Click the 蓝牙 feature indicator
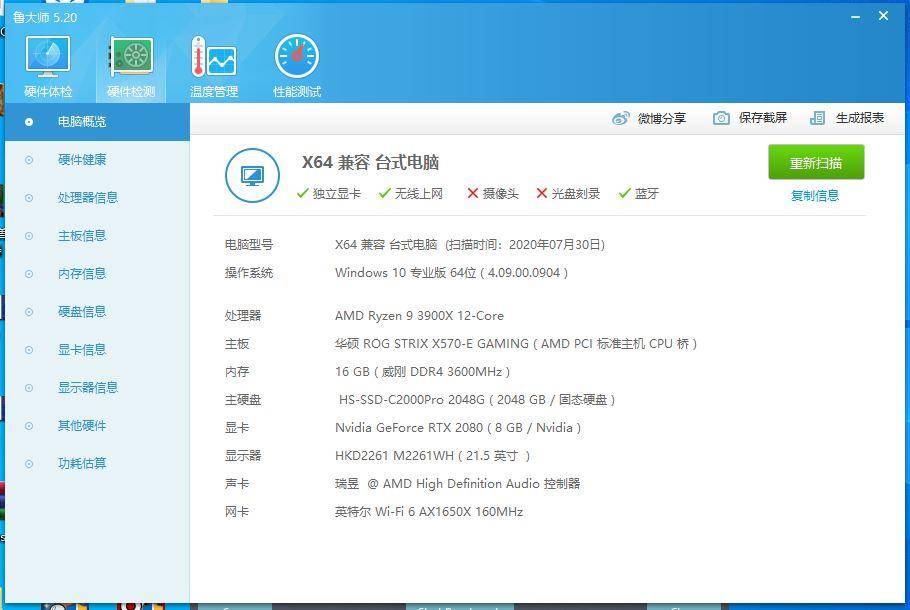910x610 pixels. coord(638,194)
